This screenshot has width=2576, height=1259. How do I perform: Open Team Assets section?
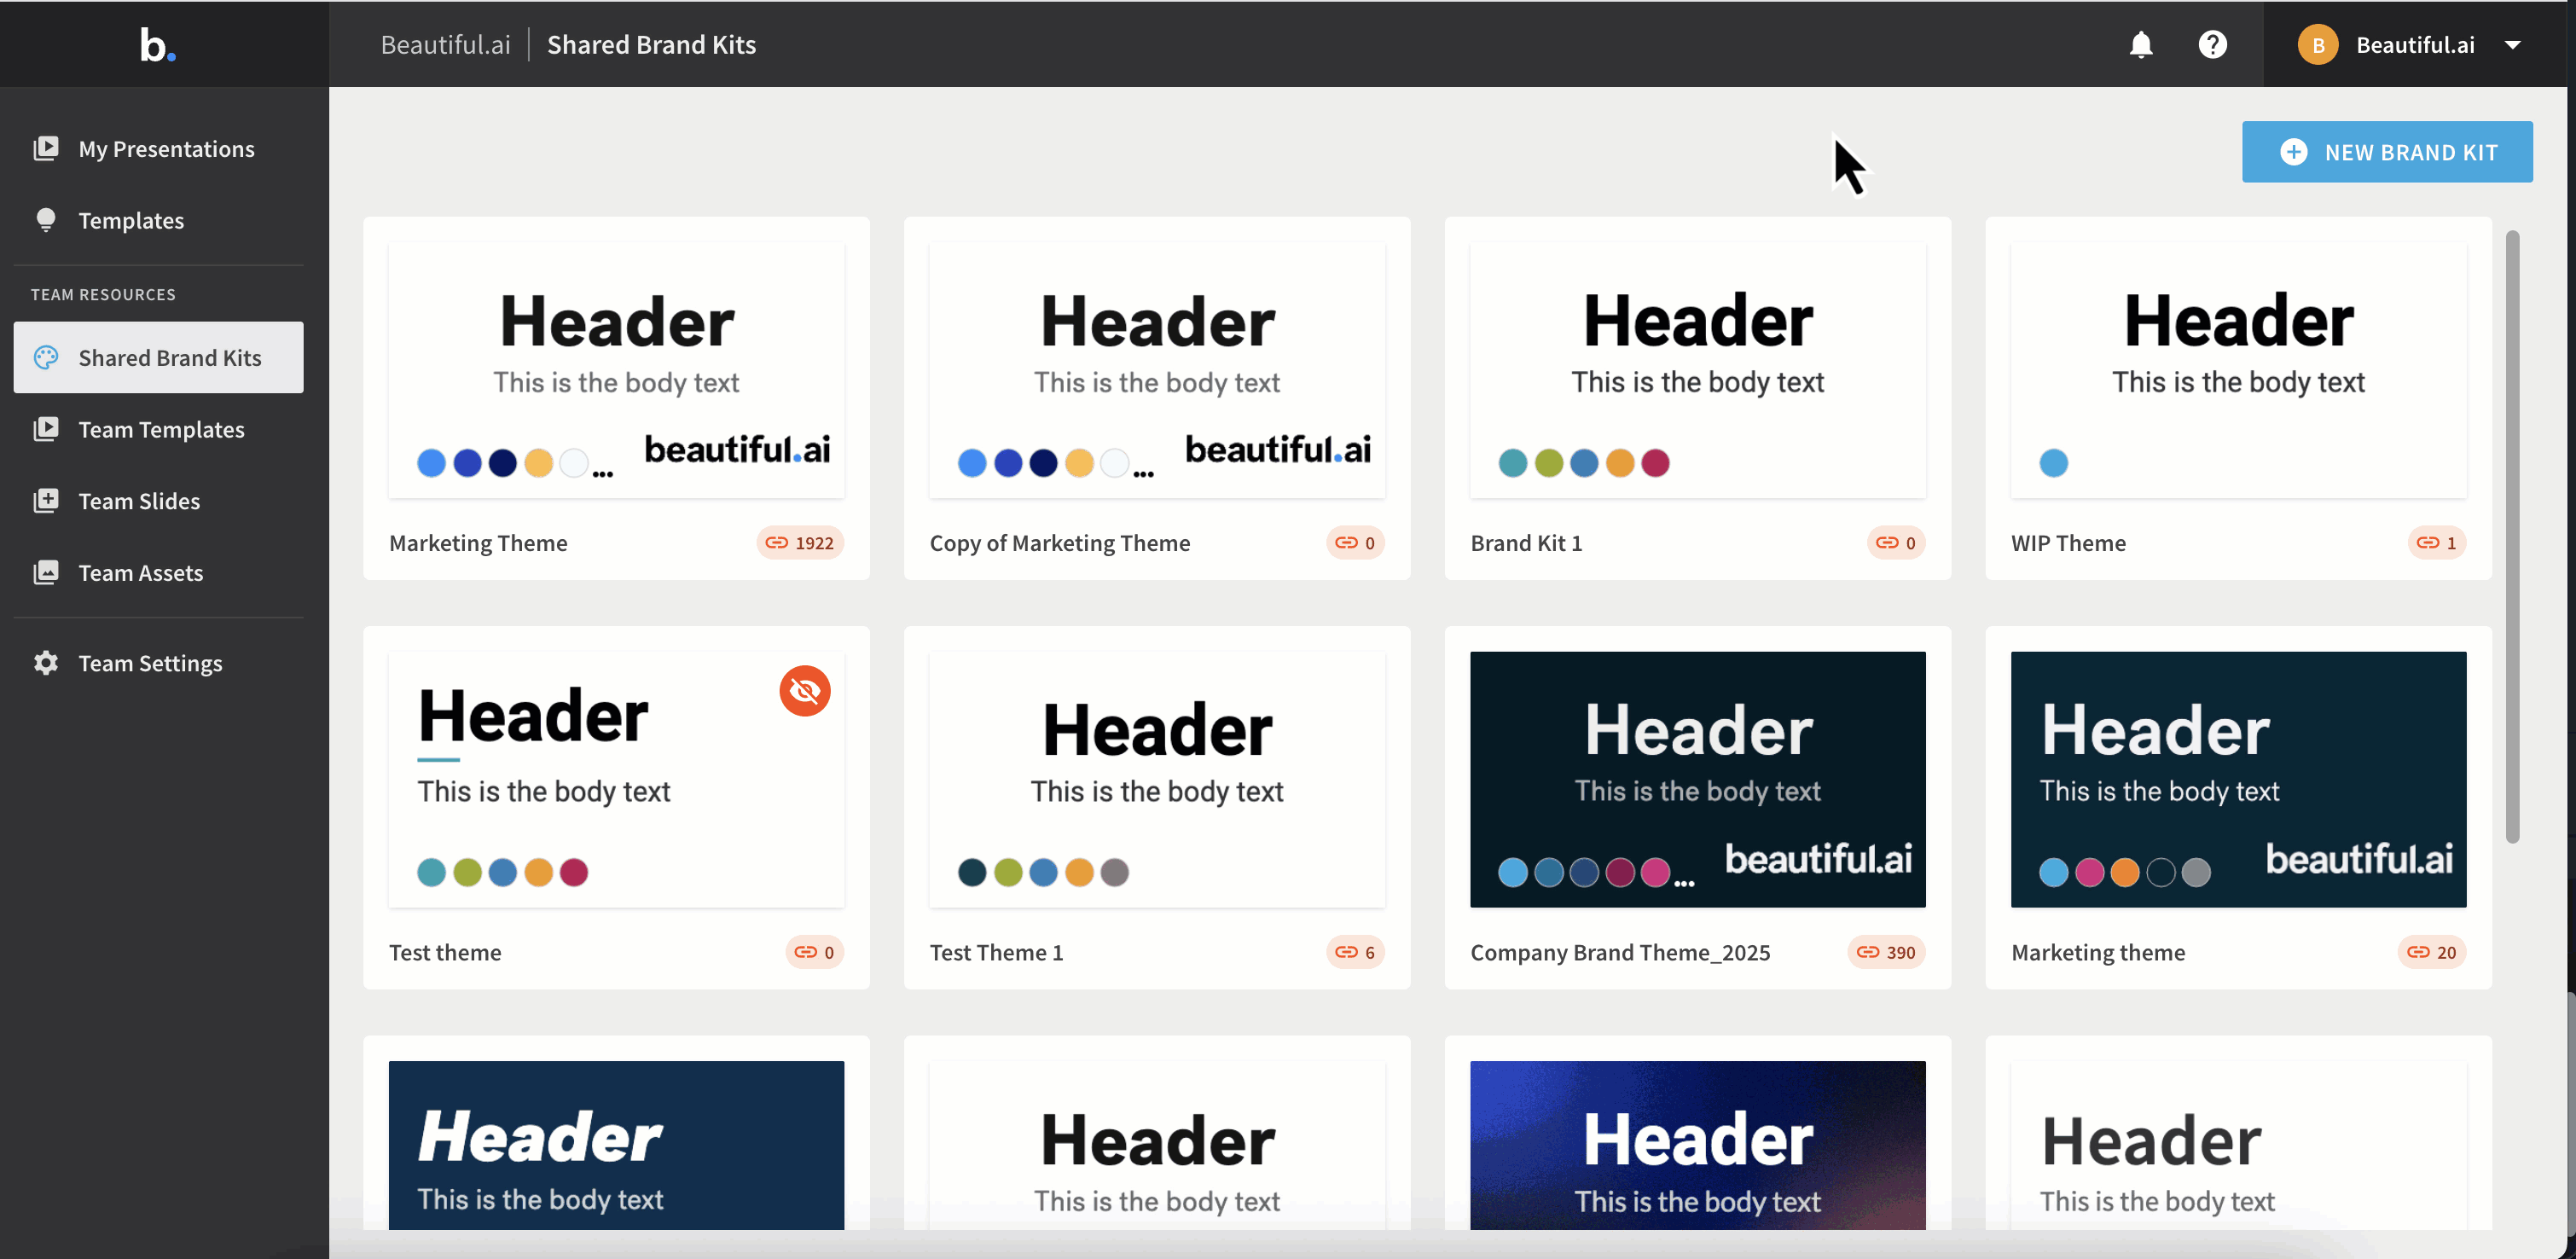point(159,573)
